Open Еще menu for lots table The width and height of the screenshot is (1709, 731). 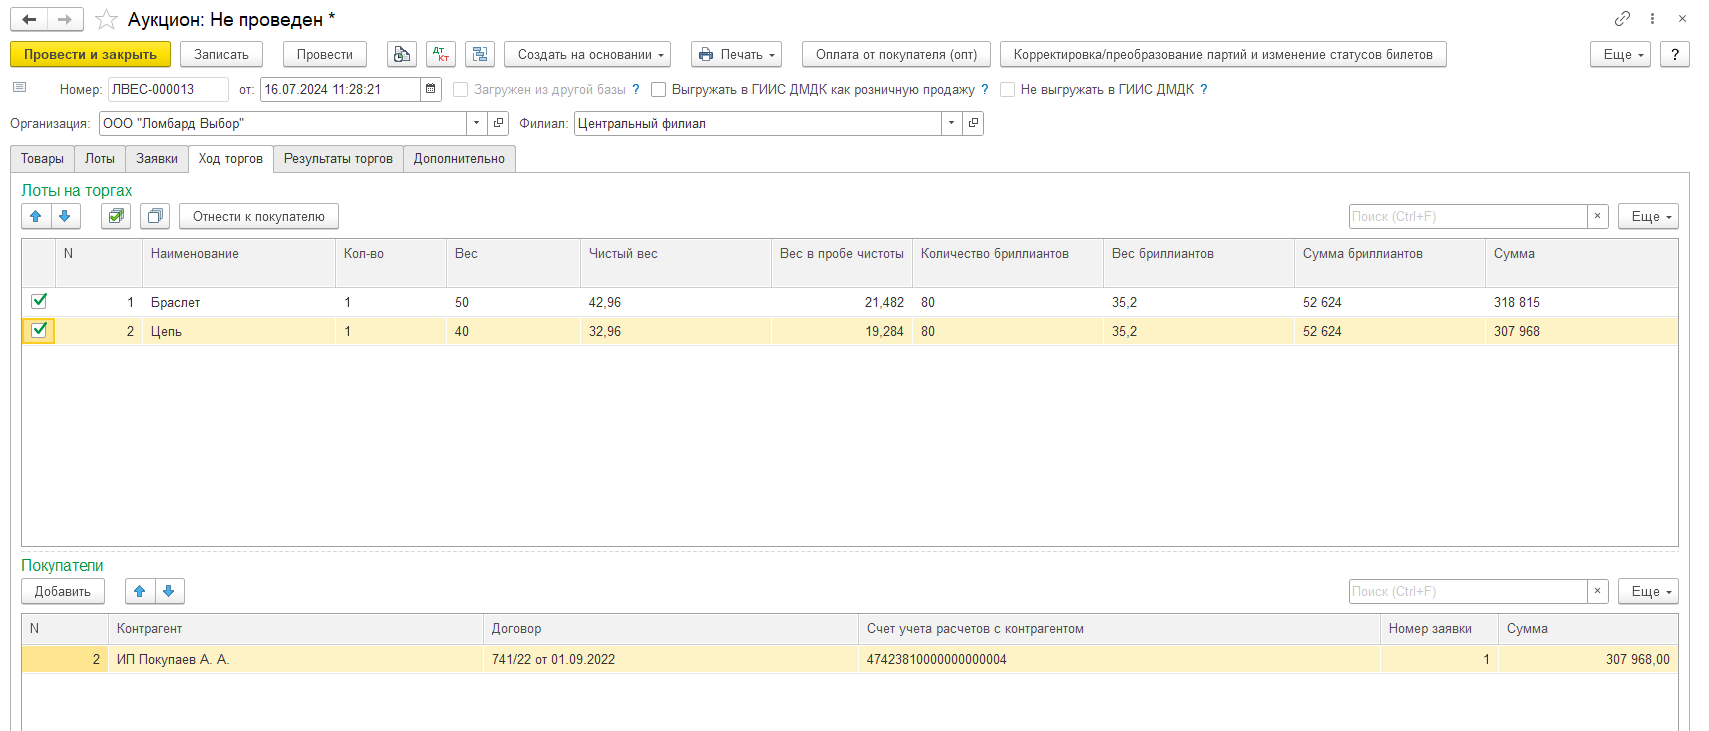pos(1648,216)
